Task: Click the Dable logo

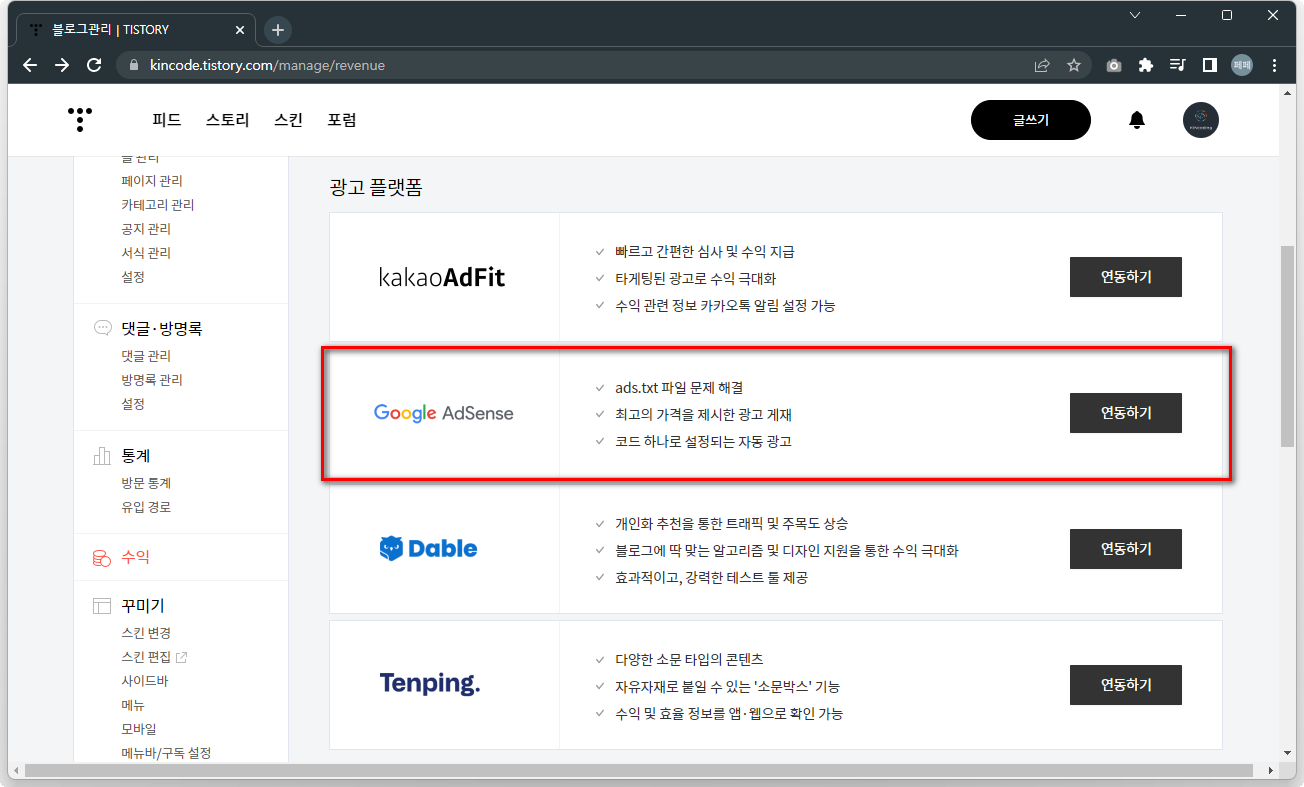Action: [428, 548]
